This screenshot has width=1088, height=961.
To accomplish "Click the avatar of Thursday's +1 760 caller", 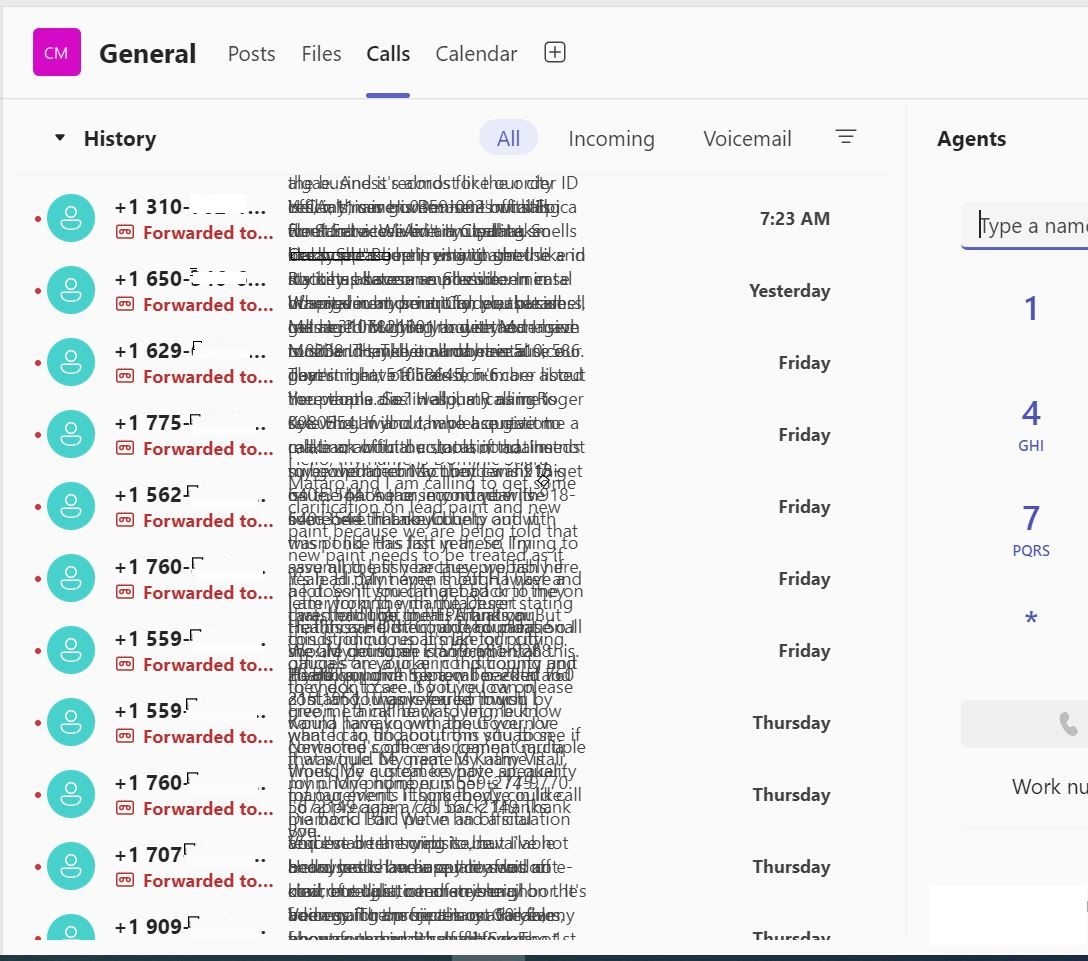I will [71, 794].
